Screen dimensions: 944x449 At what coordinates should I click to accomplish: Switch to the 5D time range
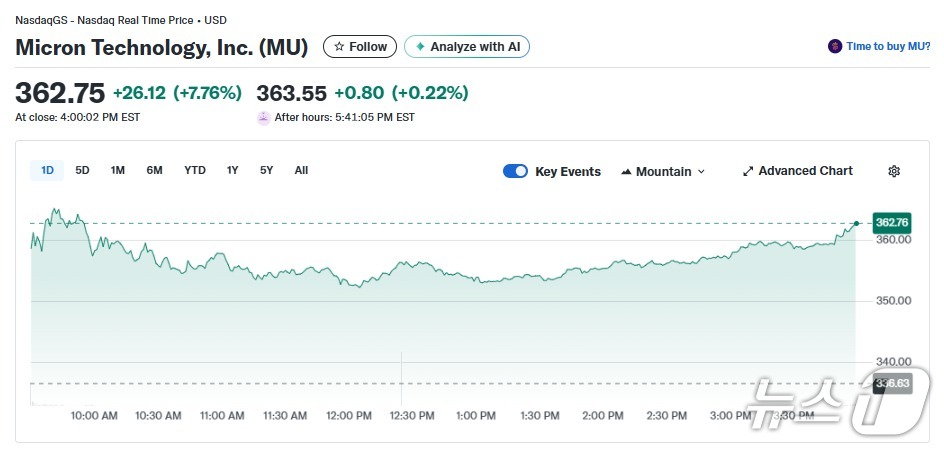(83, 170)
